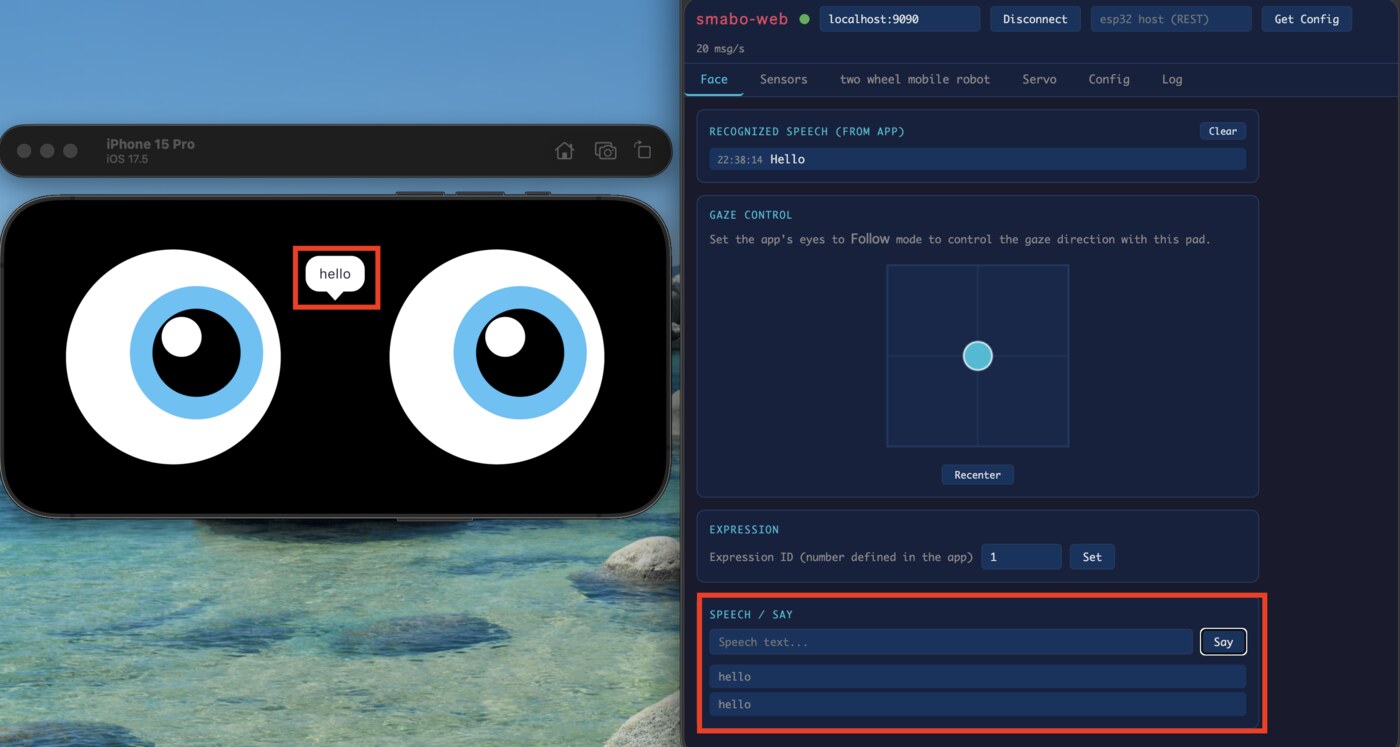
Task: Click the second hello speech history row
Action: click(x=977, y=704)
